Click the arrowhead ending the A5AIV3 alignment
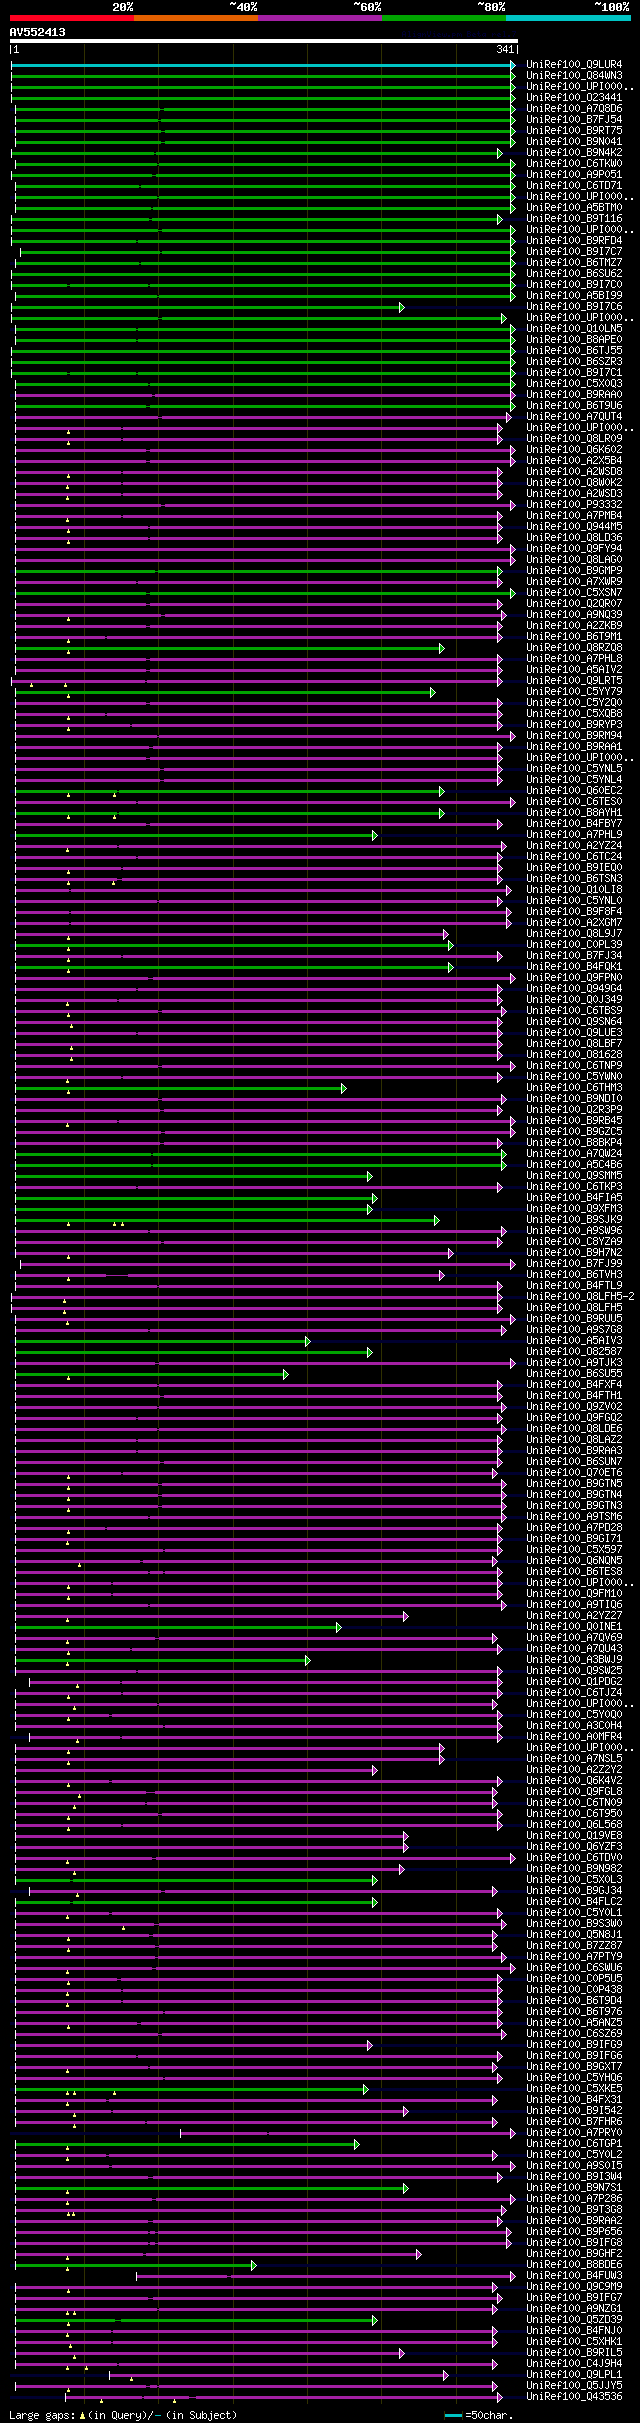 click(x=308, y=1341)
